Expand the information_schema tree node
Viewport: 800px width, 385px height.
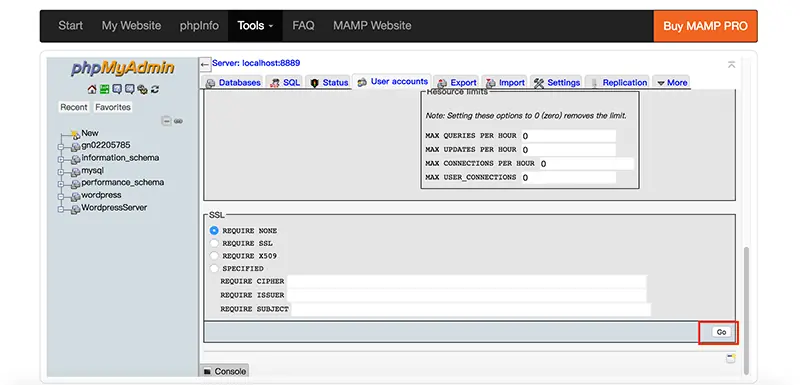(x=61, y=159)
